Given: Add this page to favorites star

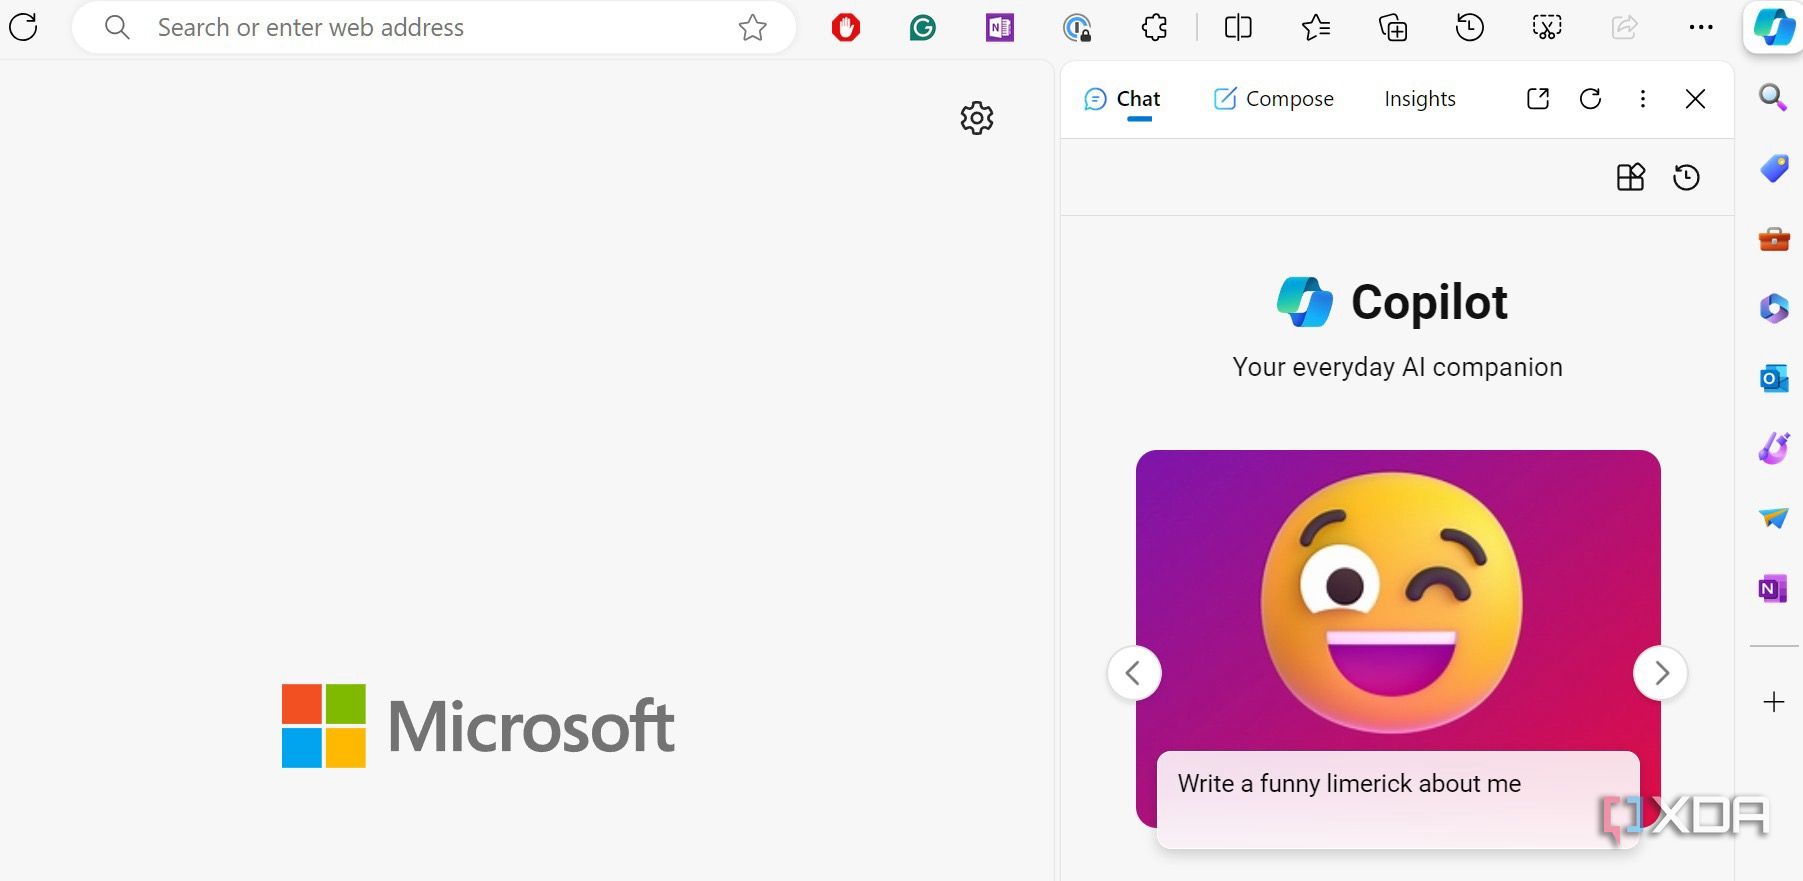Looking at the screenshot, I should 753,27.
